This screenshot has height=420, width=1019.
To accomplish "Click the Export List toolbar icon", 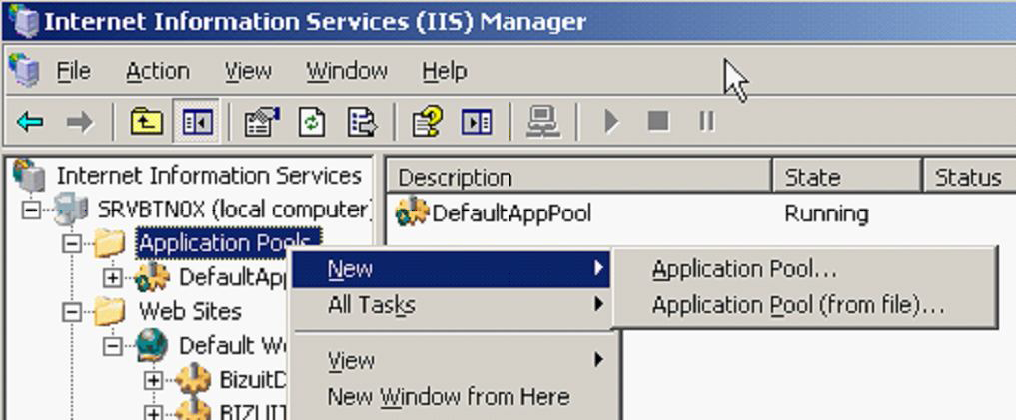I will click(362, 122).
